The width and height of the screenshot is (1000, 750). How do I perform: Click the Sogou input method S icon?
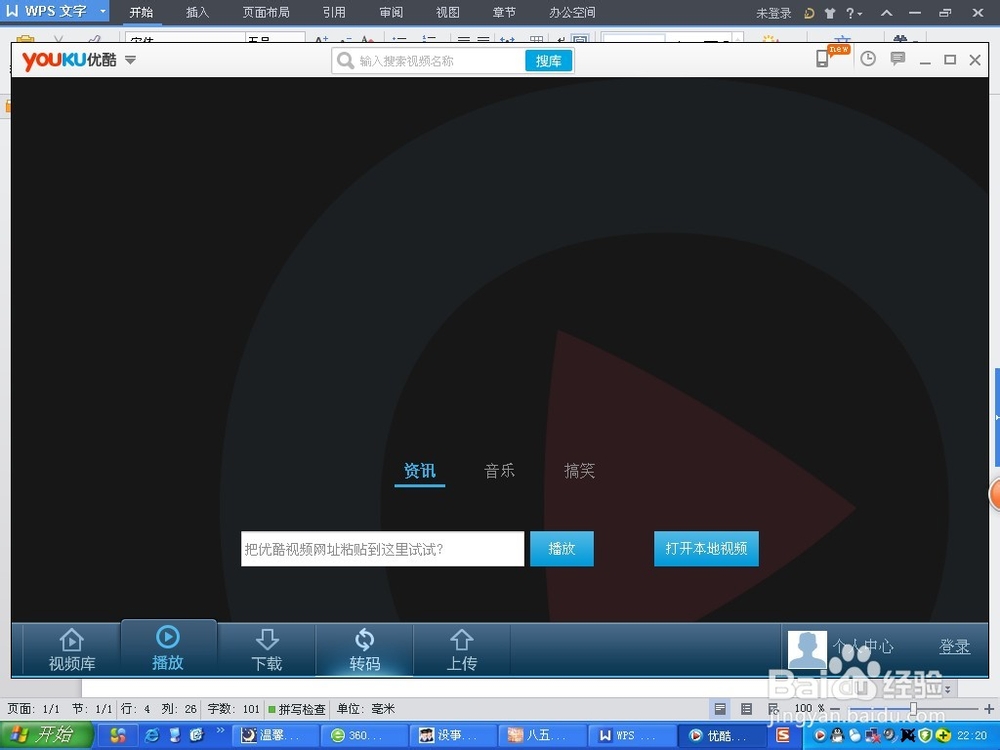pyautogui.click(x=783, y=735)
